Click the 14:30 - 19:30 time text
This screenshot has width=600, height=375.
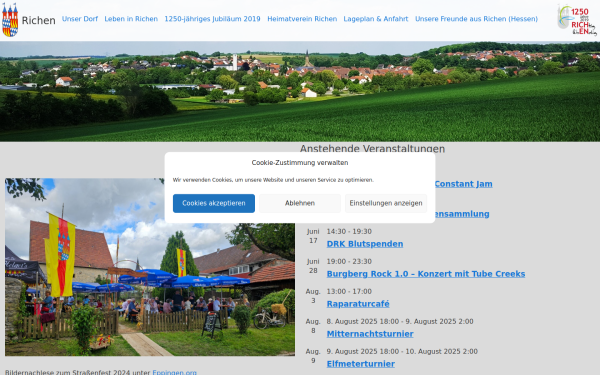pyautogui.click(x=349, y=232)
